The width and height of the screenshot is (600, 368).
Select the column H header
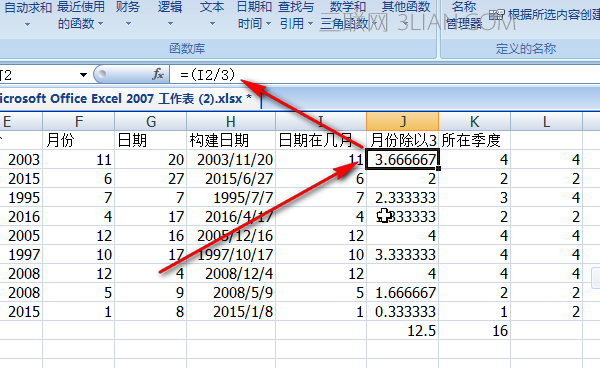231,121
